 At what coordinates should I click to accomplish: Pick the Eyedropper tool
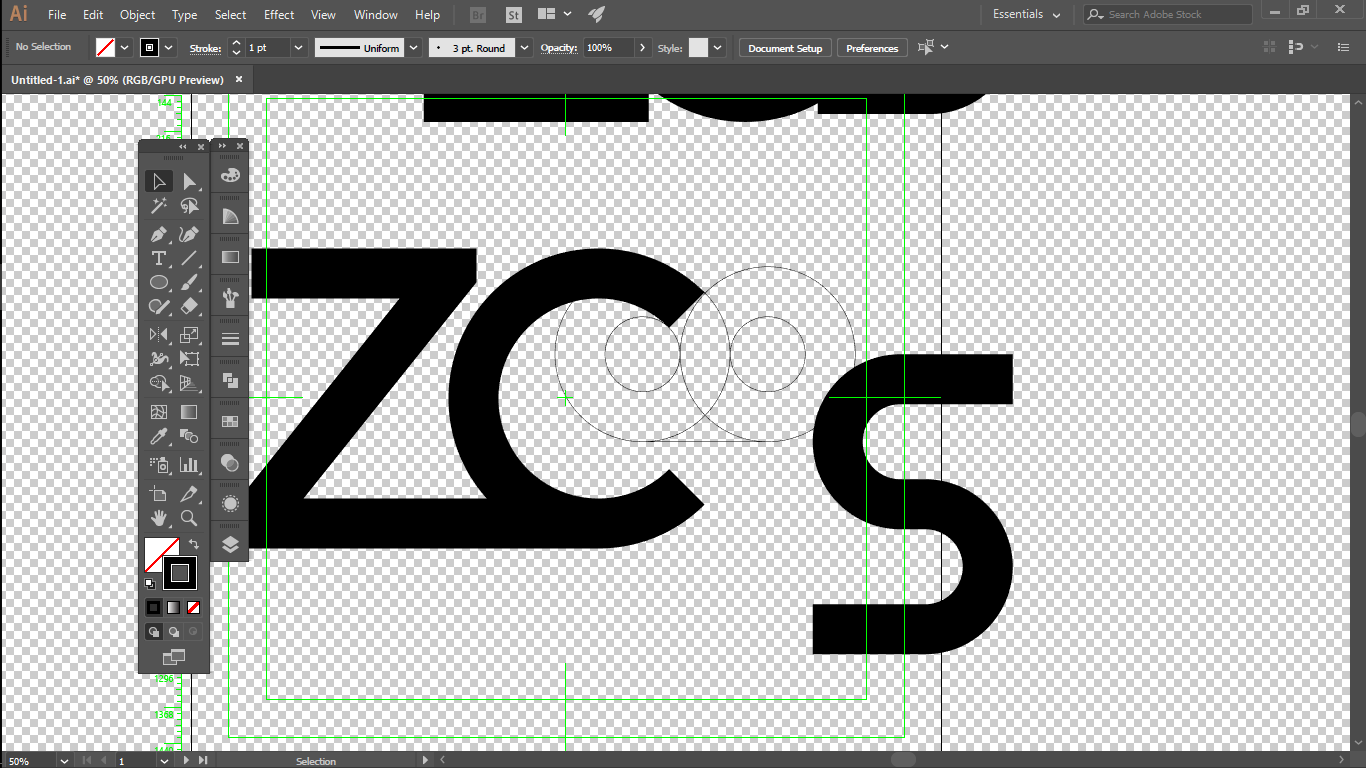tap(158, 436)
